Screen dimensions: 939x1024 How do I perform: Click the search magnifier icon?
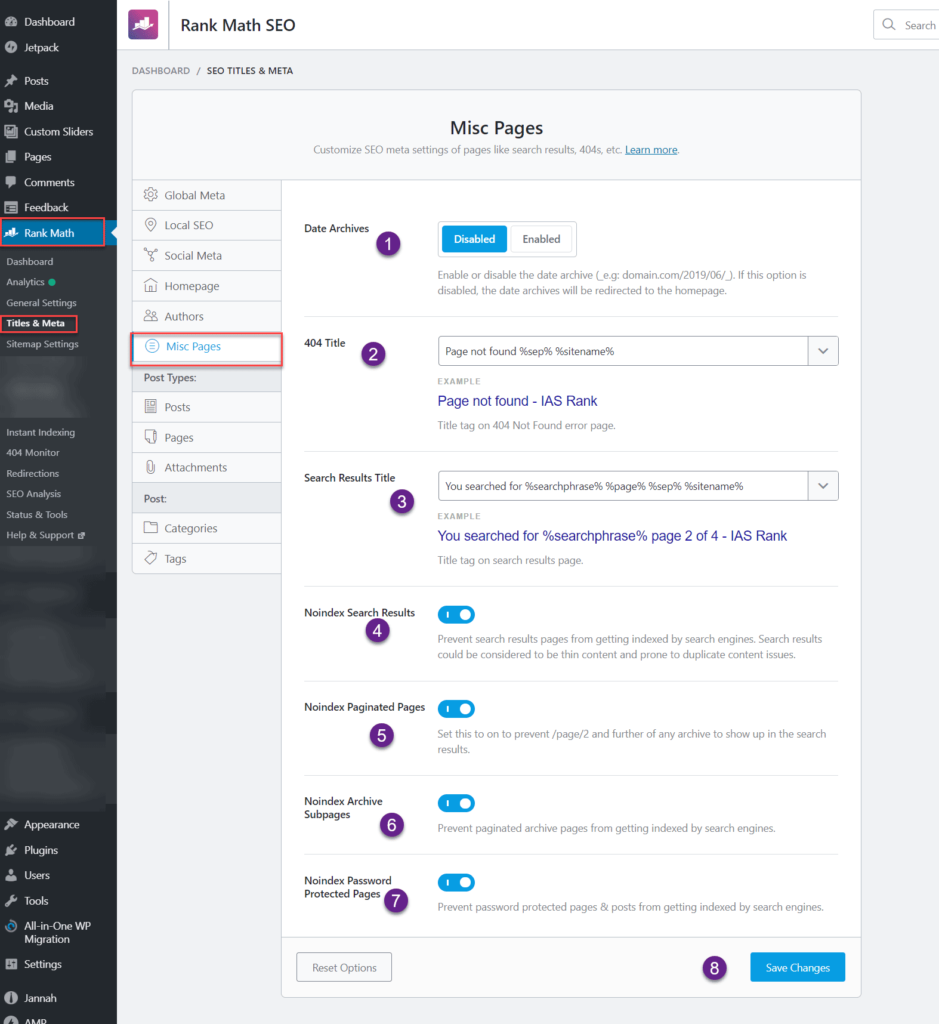(x=888, y=25)
